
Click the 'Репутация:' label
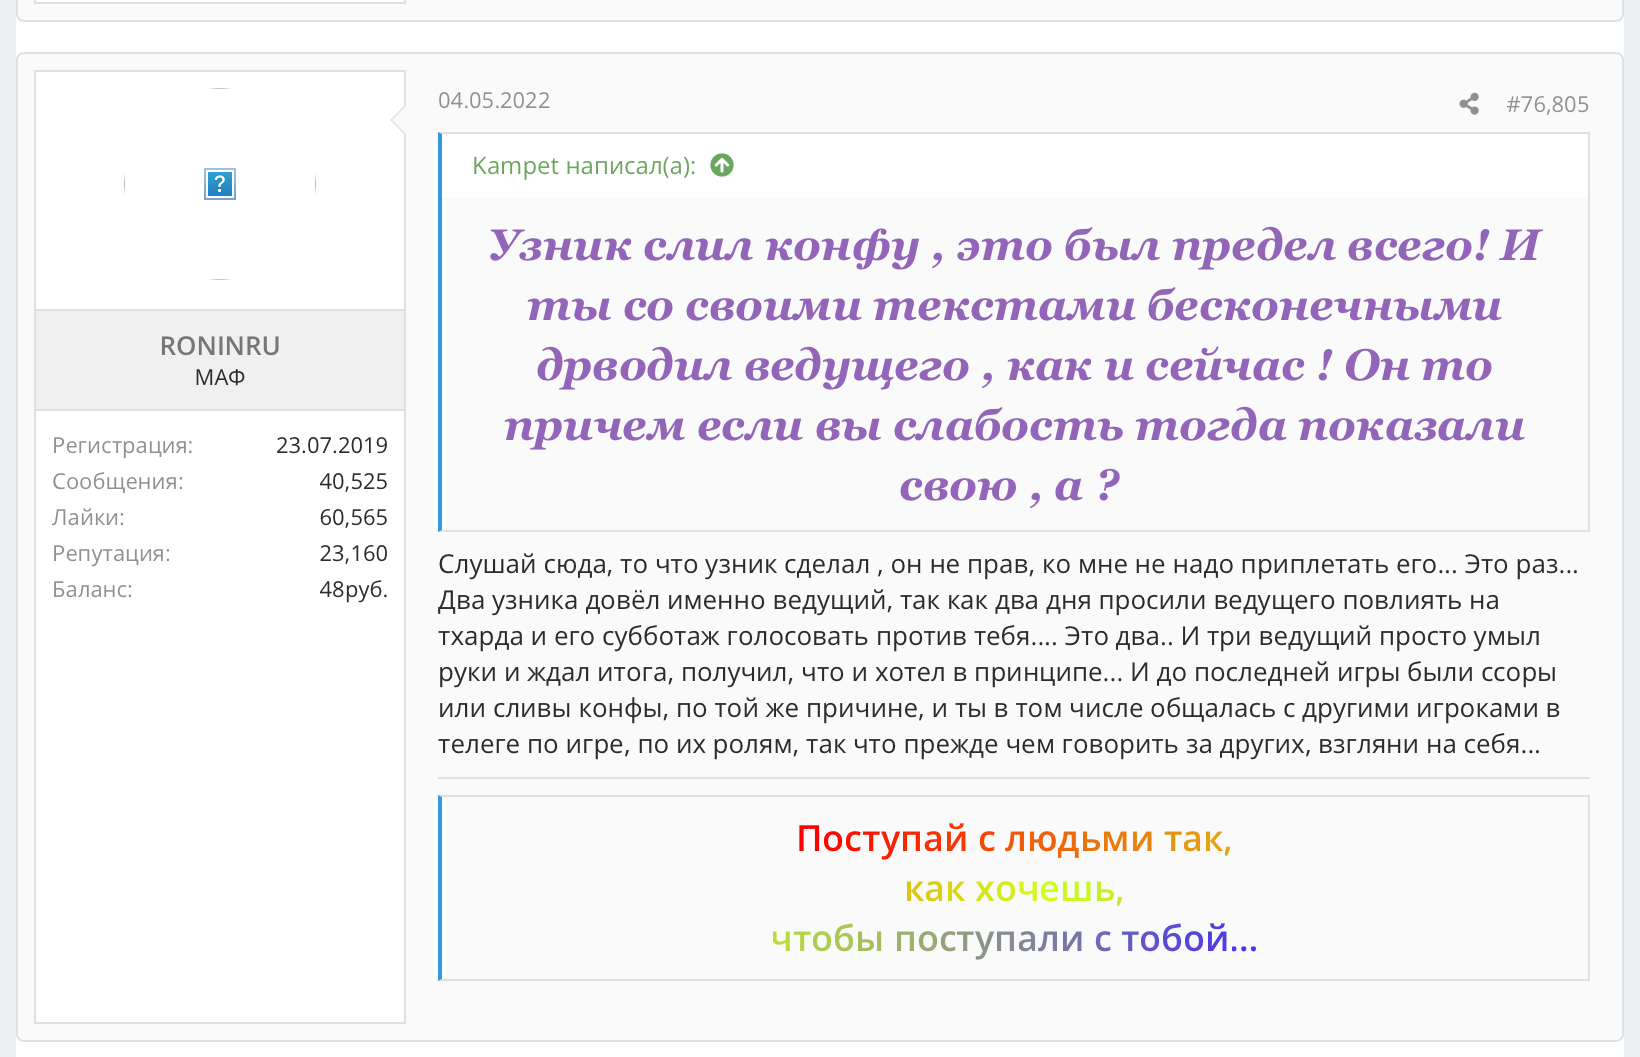pyautogui.click(x=111, y=554)
